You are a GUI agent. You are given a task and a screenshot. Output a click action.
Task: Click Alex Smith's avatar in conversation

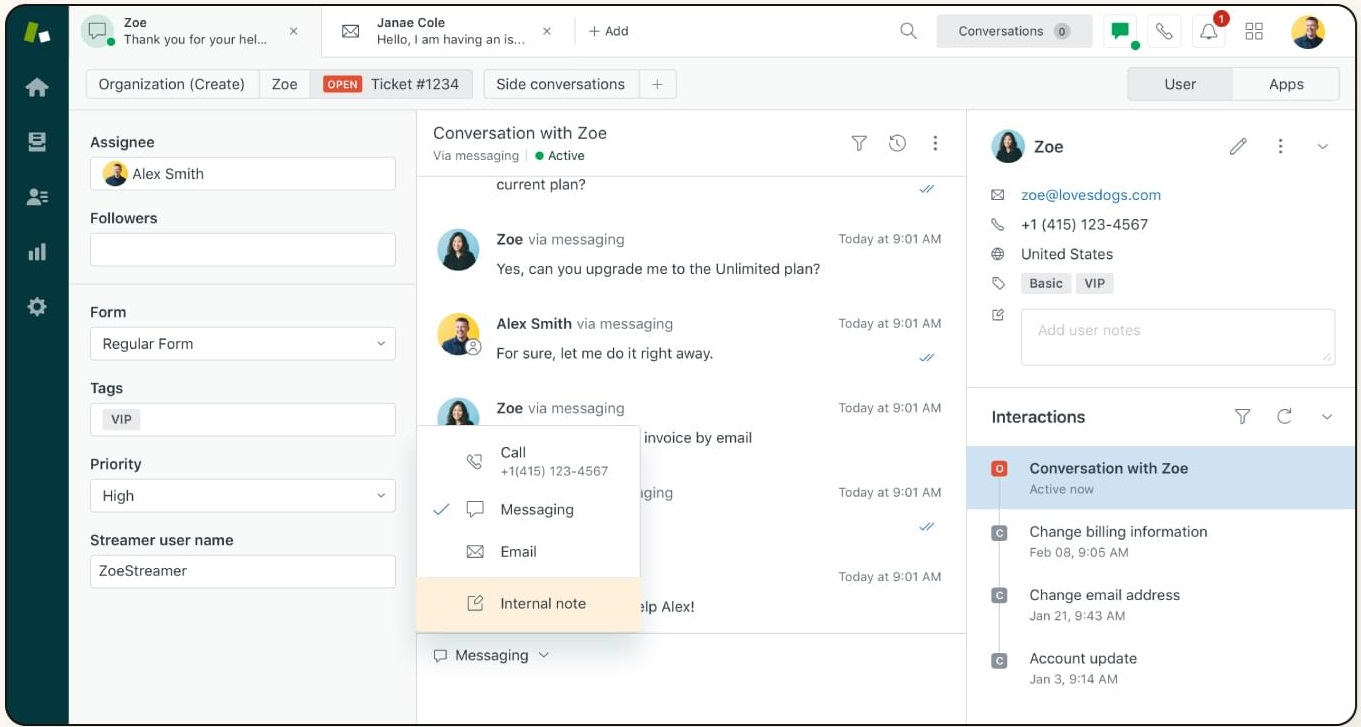pos(459,334)
